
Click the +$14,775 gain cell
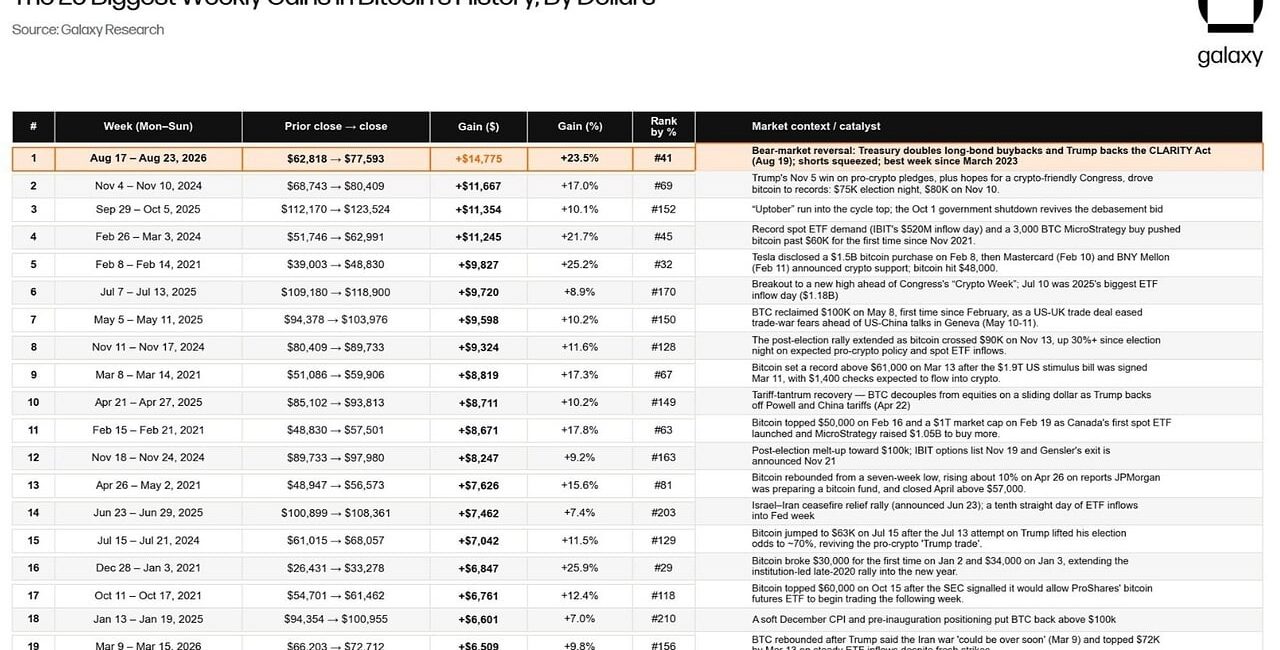click(x=478, y=159)
